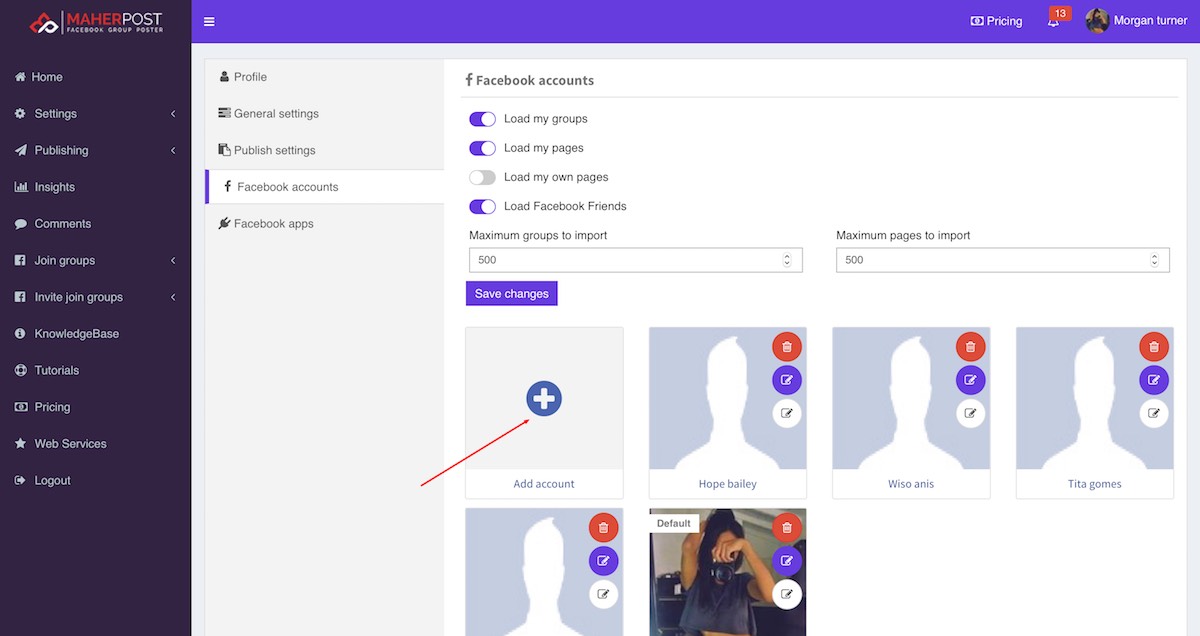
Task: Click the Wiso anis account name
Action: coord(911,484)
